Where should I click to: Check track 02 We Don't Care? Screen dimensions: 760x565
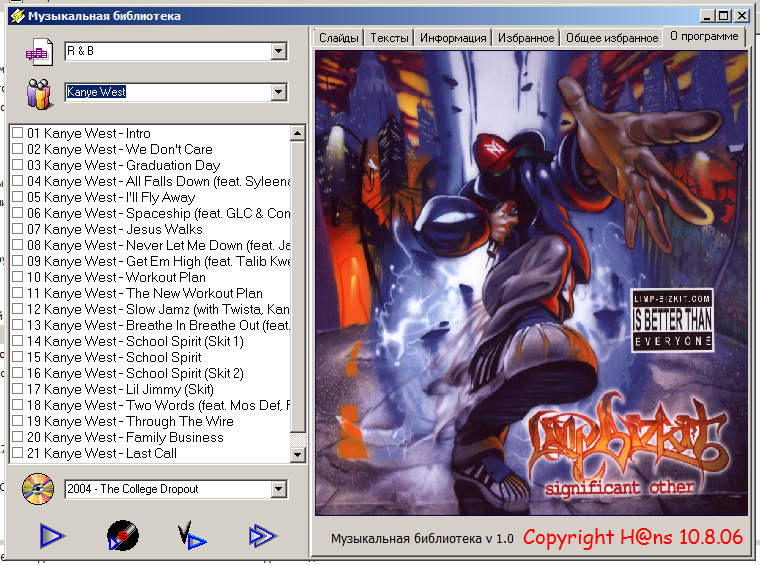coord(17,149)
